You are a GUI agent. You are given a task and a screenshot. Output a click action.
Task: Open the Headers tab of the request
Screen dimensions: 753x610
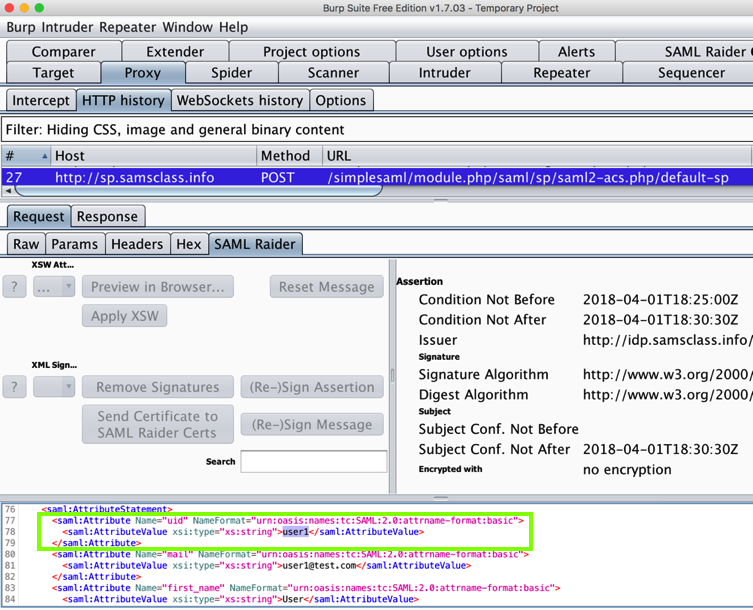coord(136,244)
